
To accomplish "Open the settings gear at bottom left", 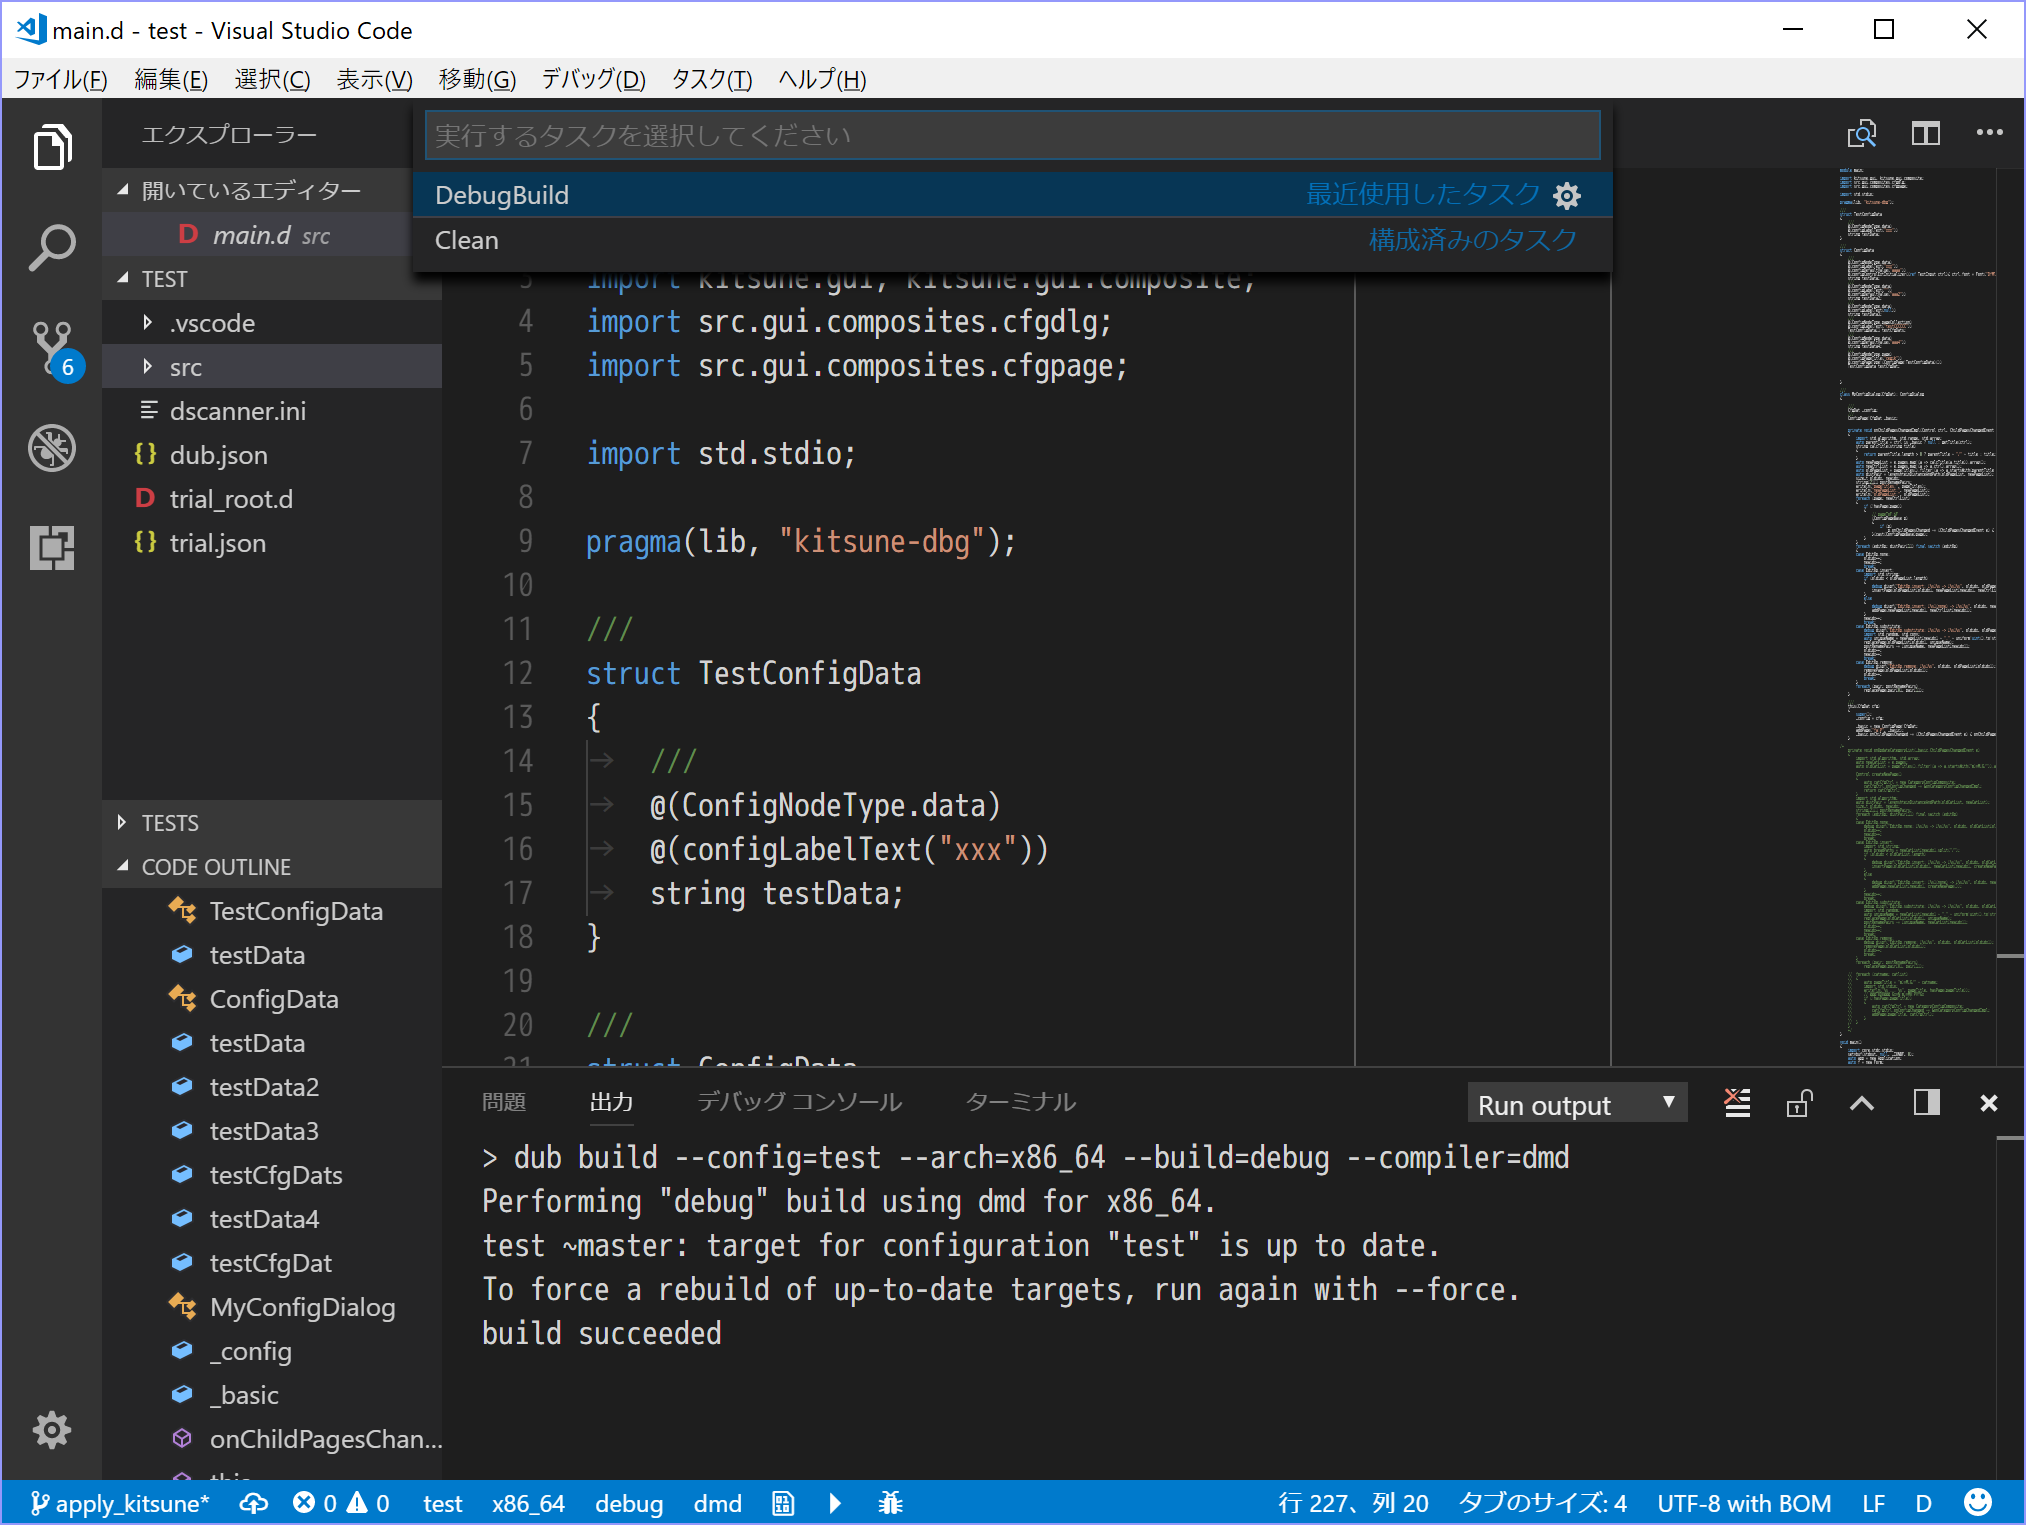I will (x=52, y=1430).
